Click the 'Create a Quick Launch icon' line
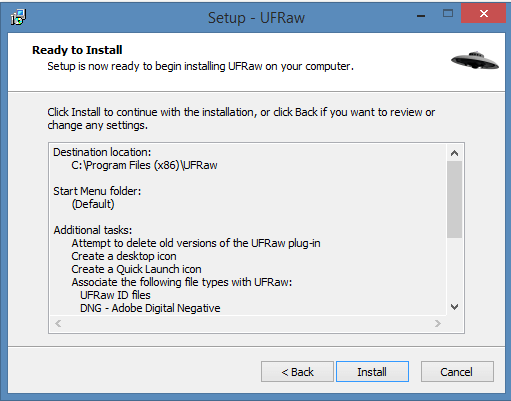 click(x=136, y=269)
